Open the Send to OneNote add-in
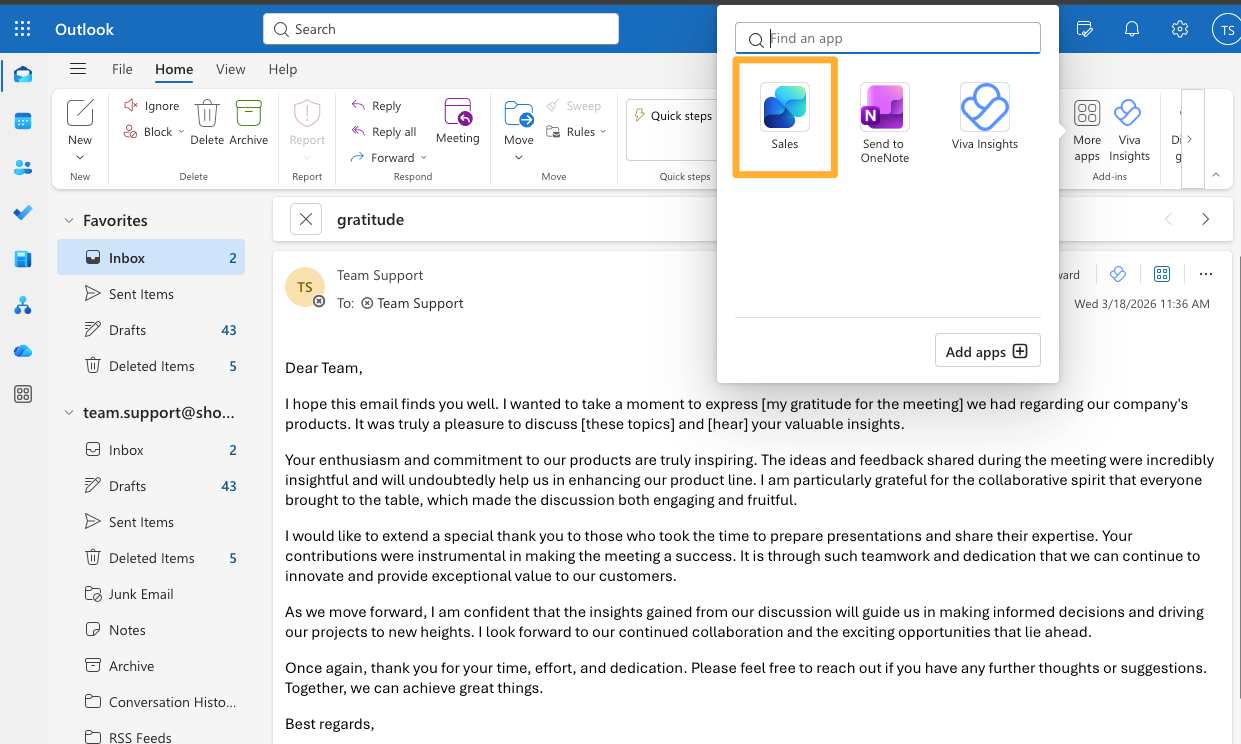 [x=884, y=115]
